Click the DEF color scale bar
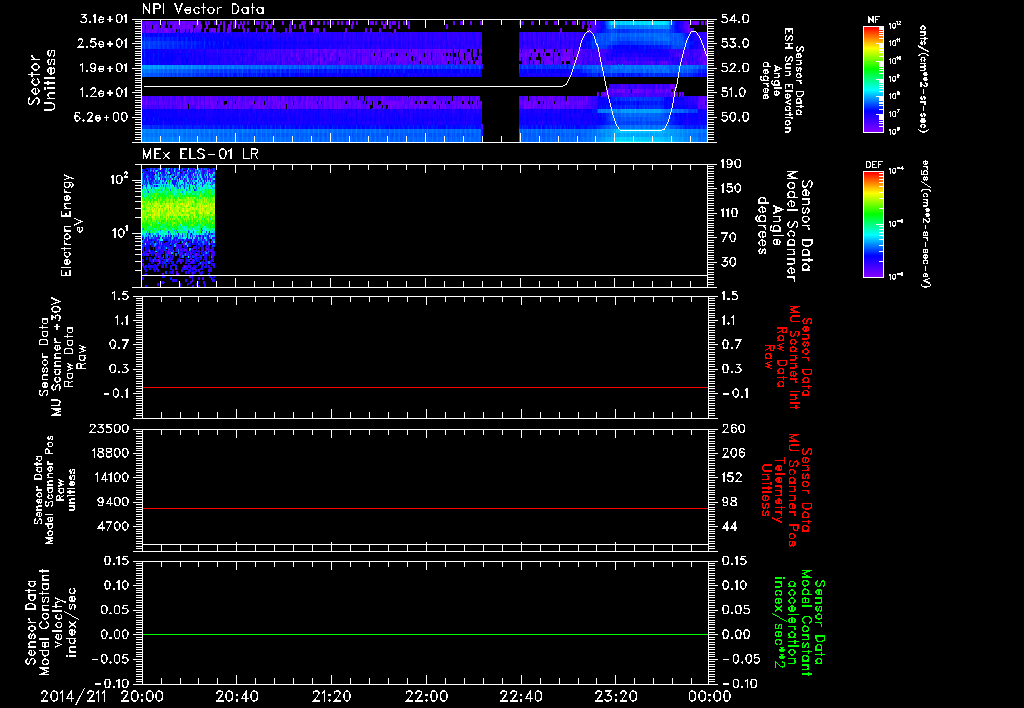The width and height of the screenshot is (1024, 708). [x=874, y=224]
